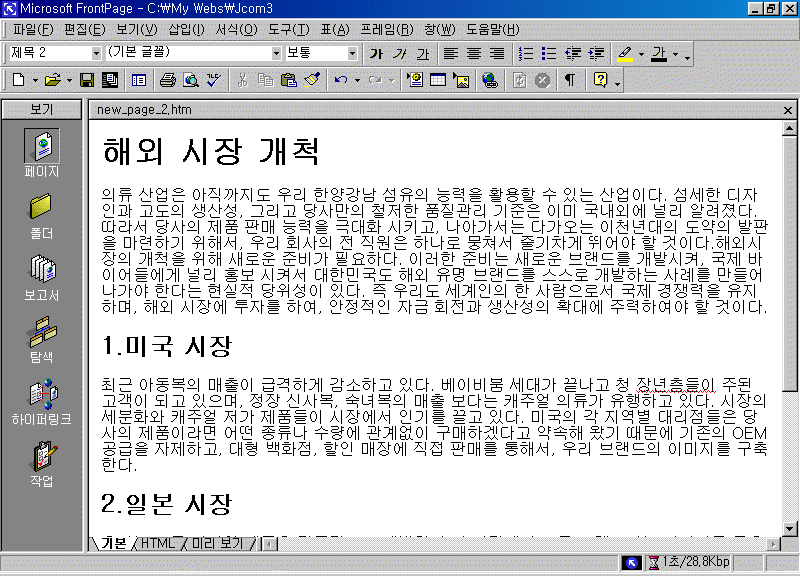800x576 pixels.
Task: Create a new page with the New icon
Action: [19, 80]
